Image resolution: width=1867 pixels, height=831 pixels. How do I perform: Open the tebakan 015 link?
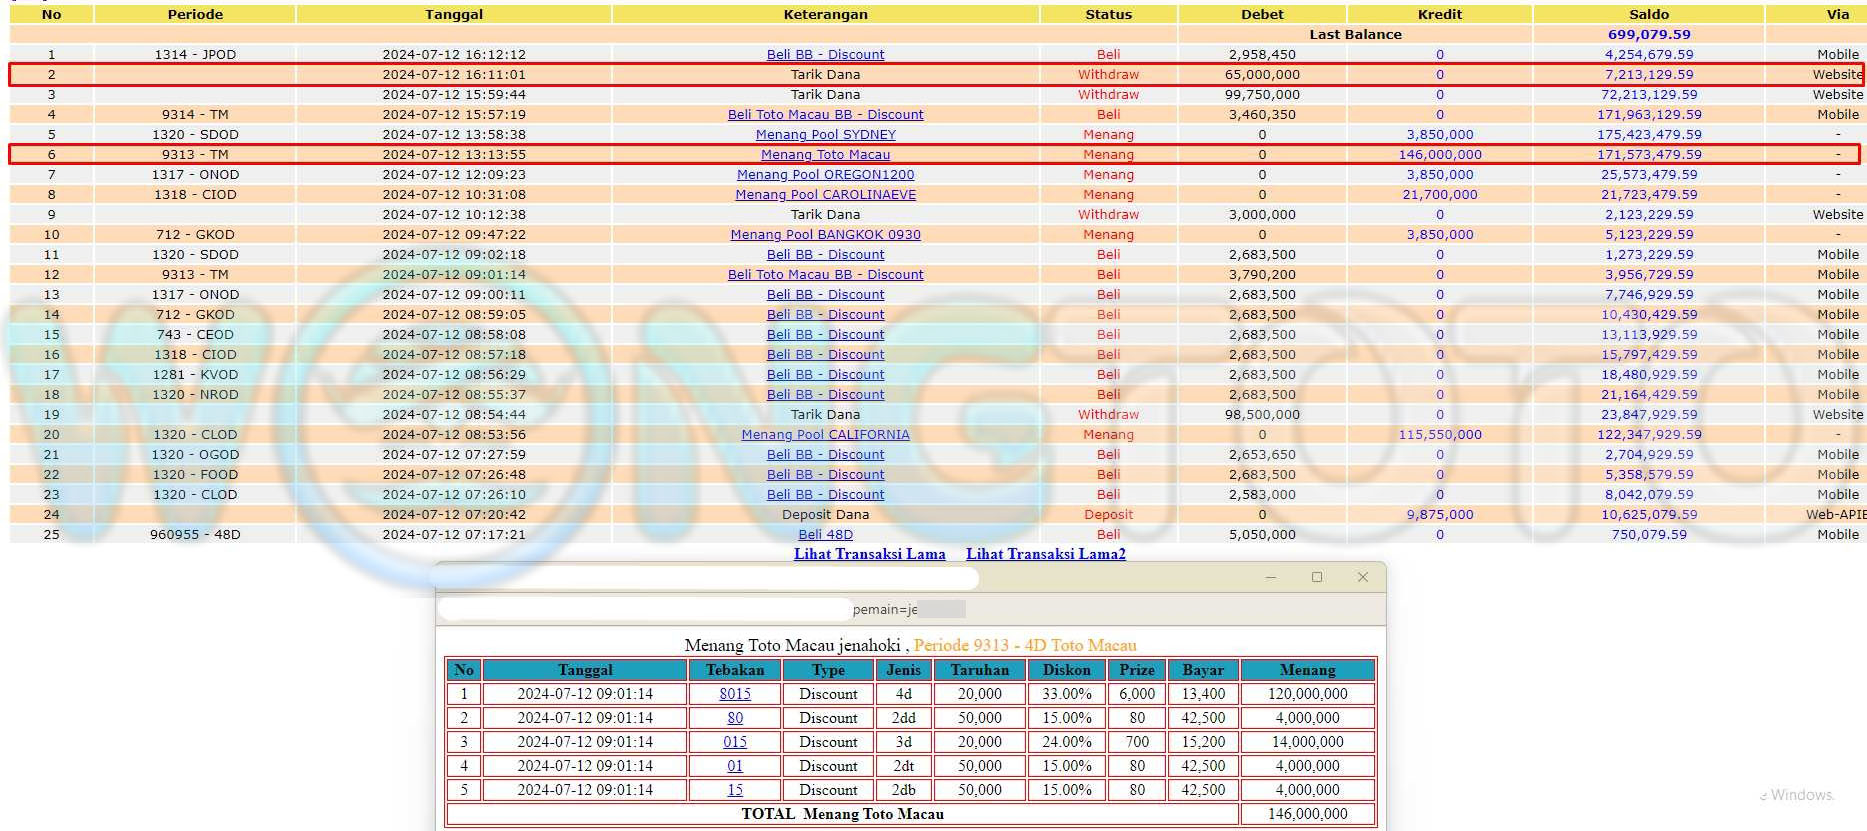735,742
